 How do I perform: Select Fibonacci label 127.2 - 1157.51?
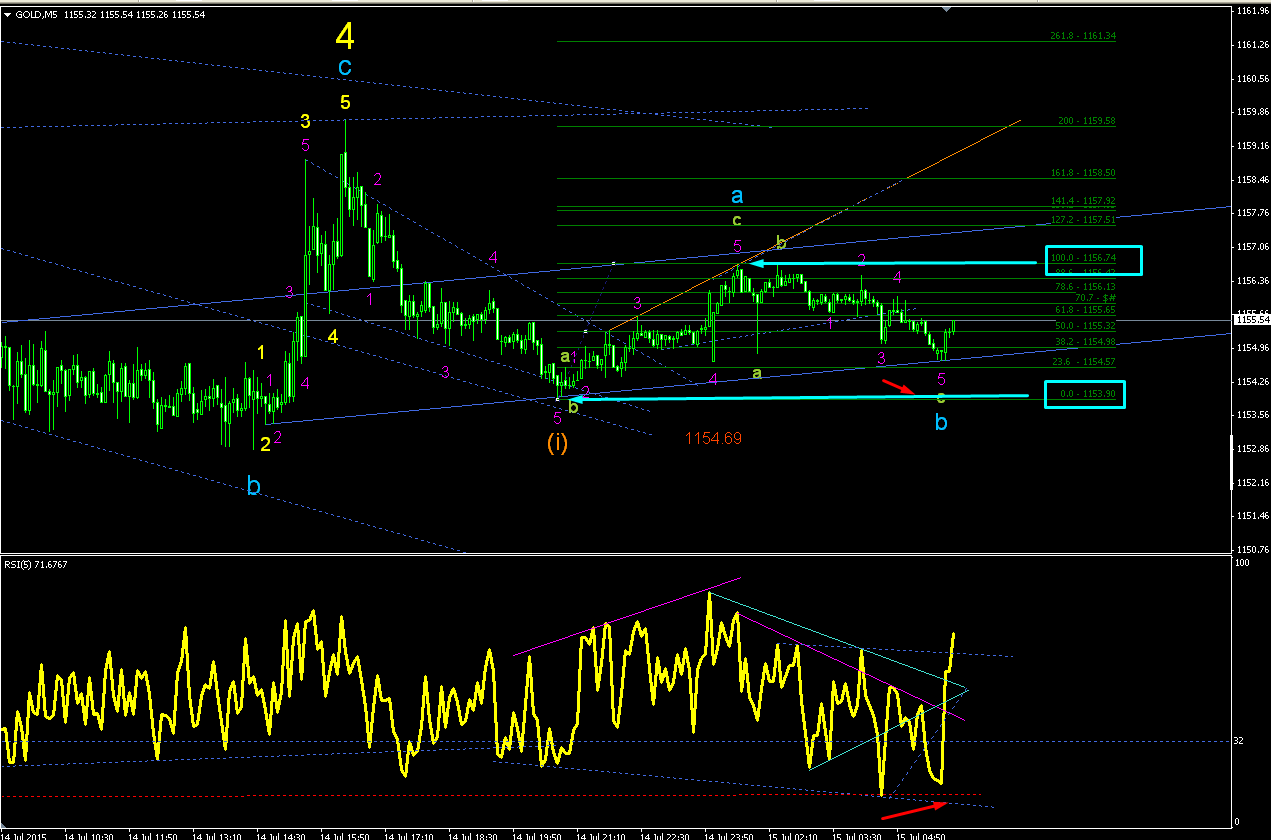1083,220
